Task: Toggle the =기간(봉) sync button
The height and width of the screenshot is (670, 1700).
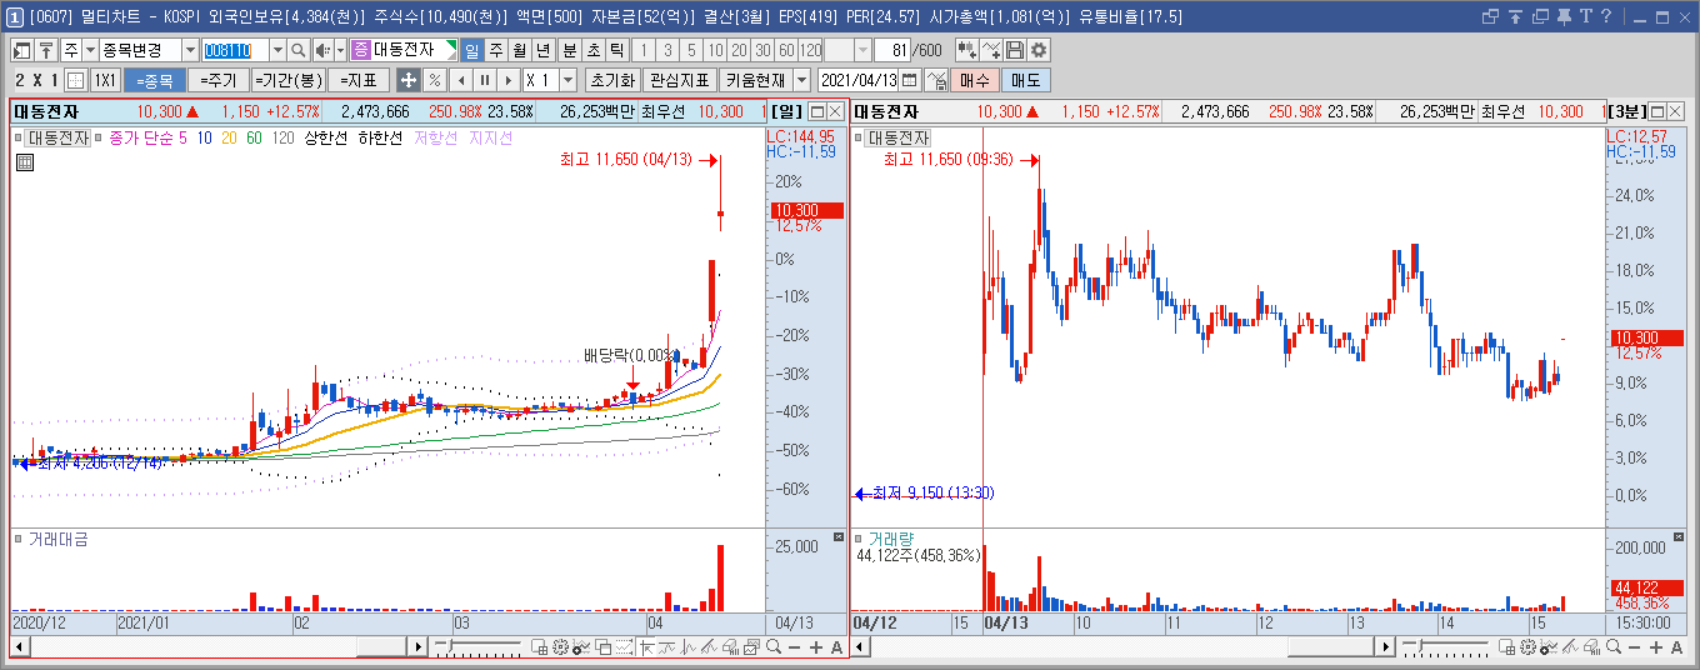Action: point(288,80)
